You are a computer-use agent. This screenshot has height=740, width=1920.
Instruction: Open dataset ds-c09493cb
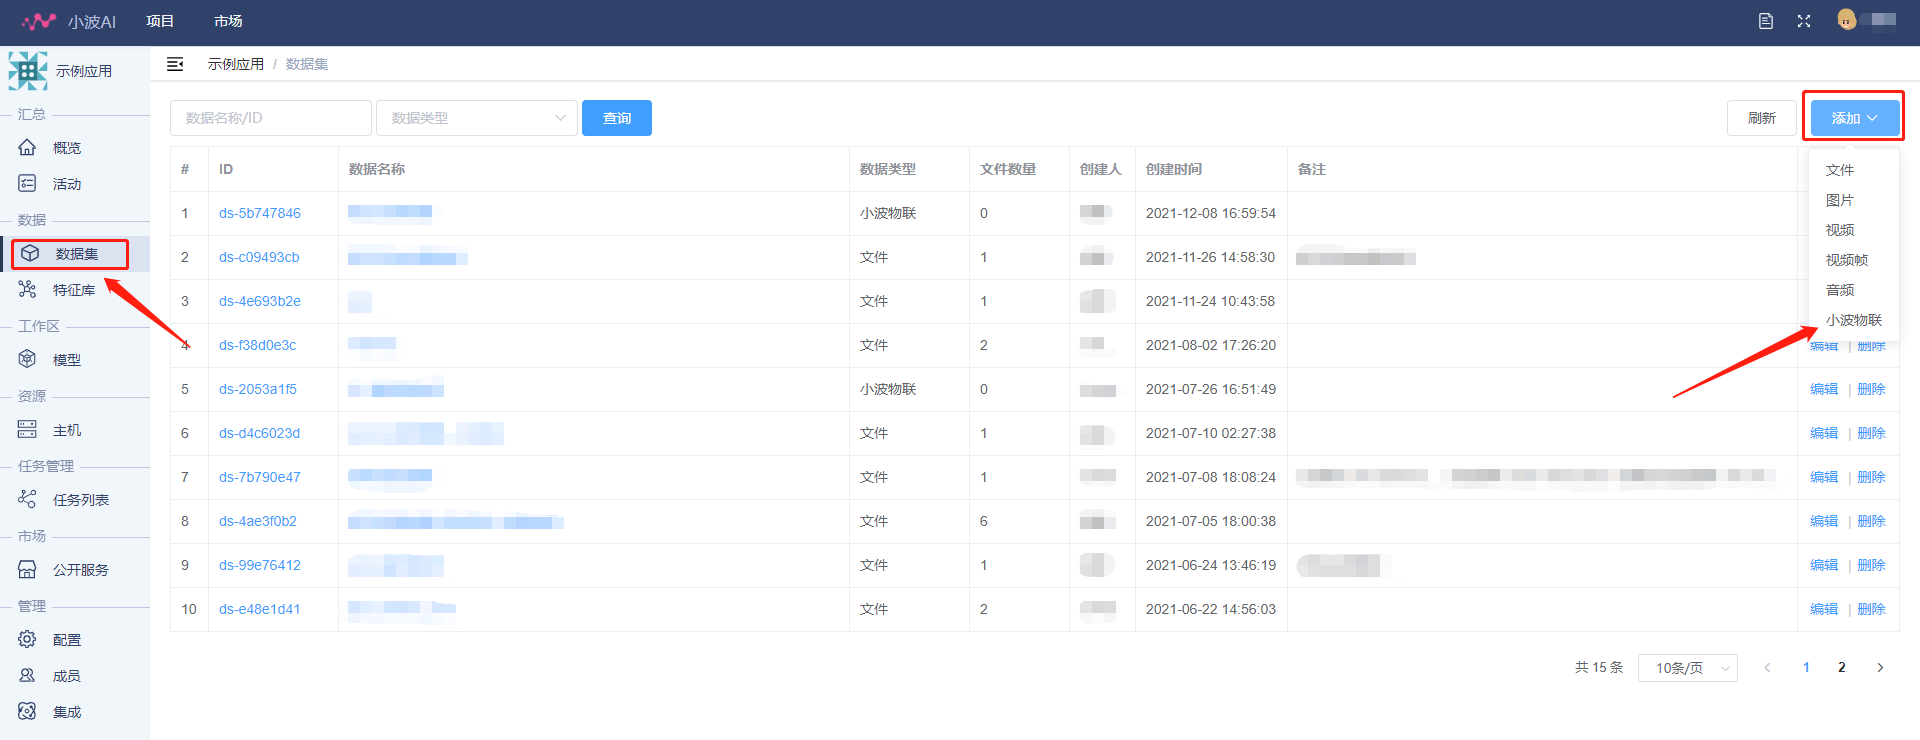[259, 257]
